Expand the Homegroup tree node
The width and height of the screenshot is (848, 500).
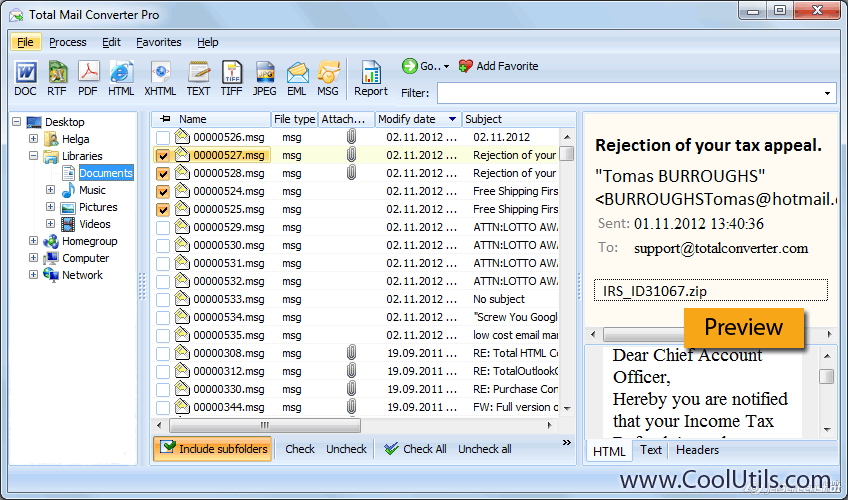point(34,241)
